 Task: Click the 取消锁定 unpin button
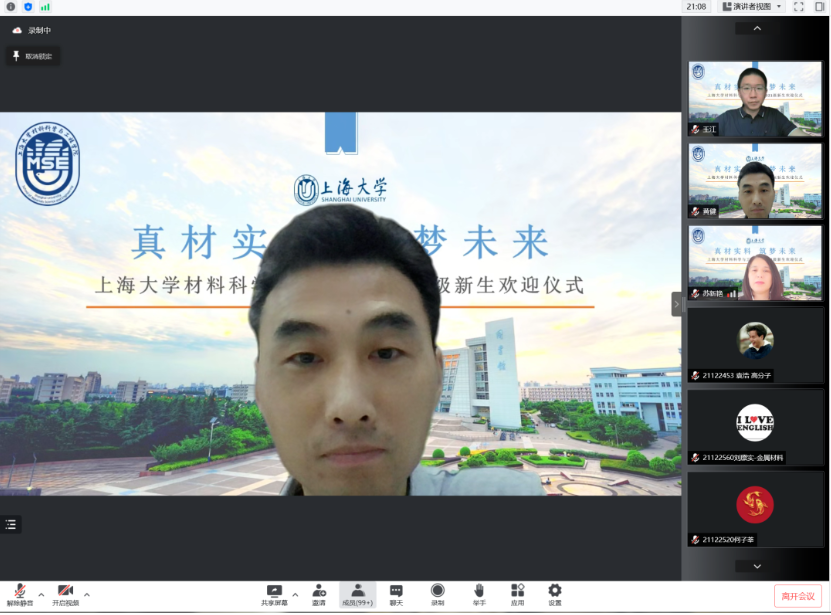[32, 56]
